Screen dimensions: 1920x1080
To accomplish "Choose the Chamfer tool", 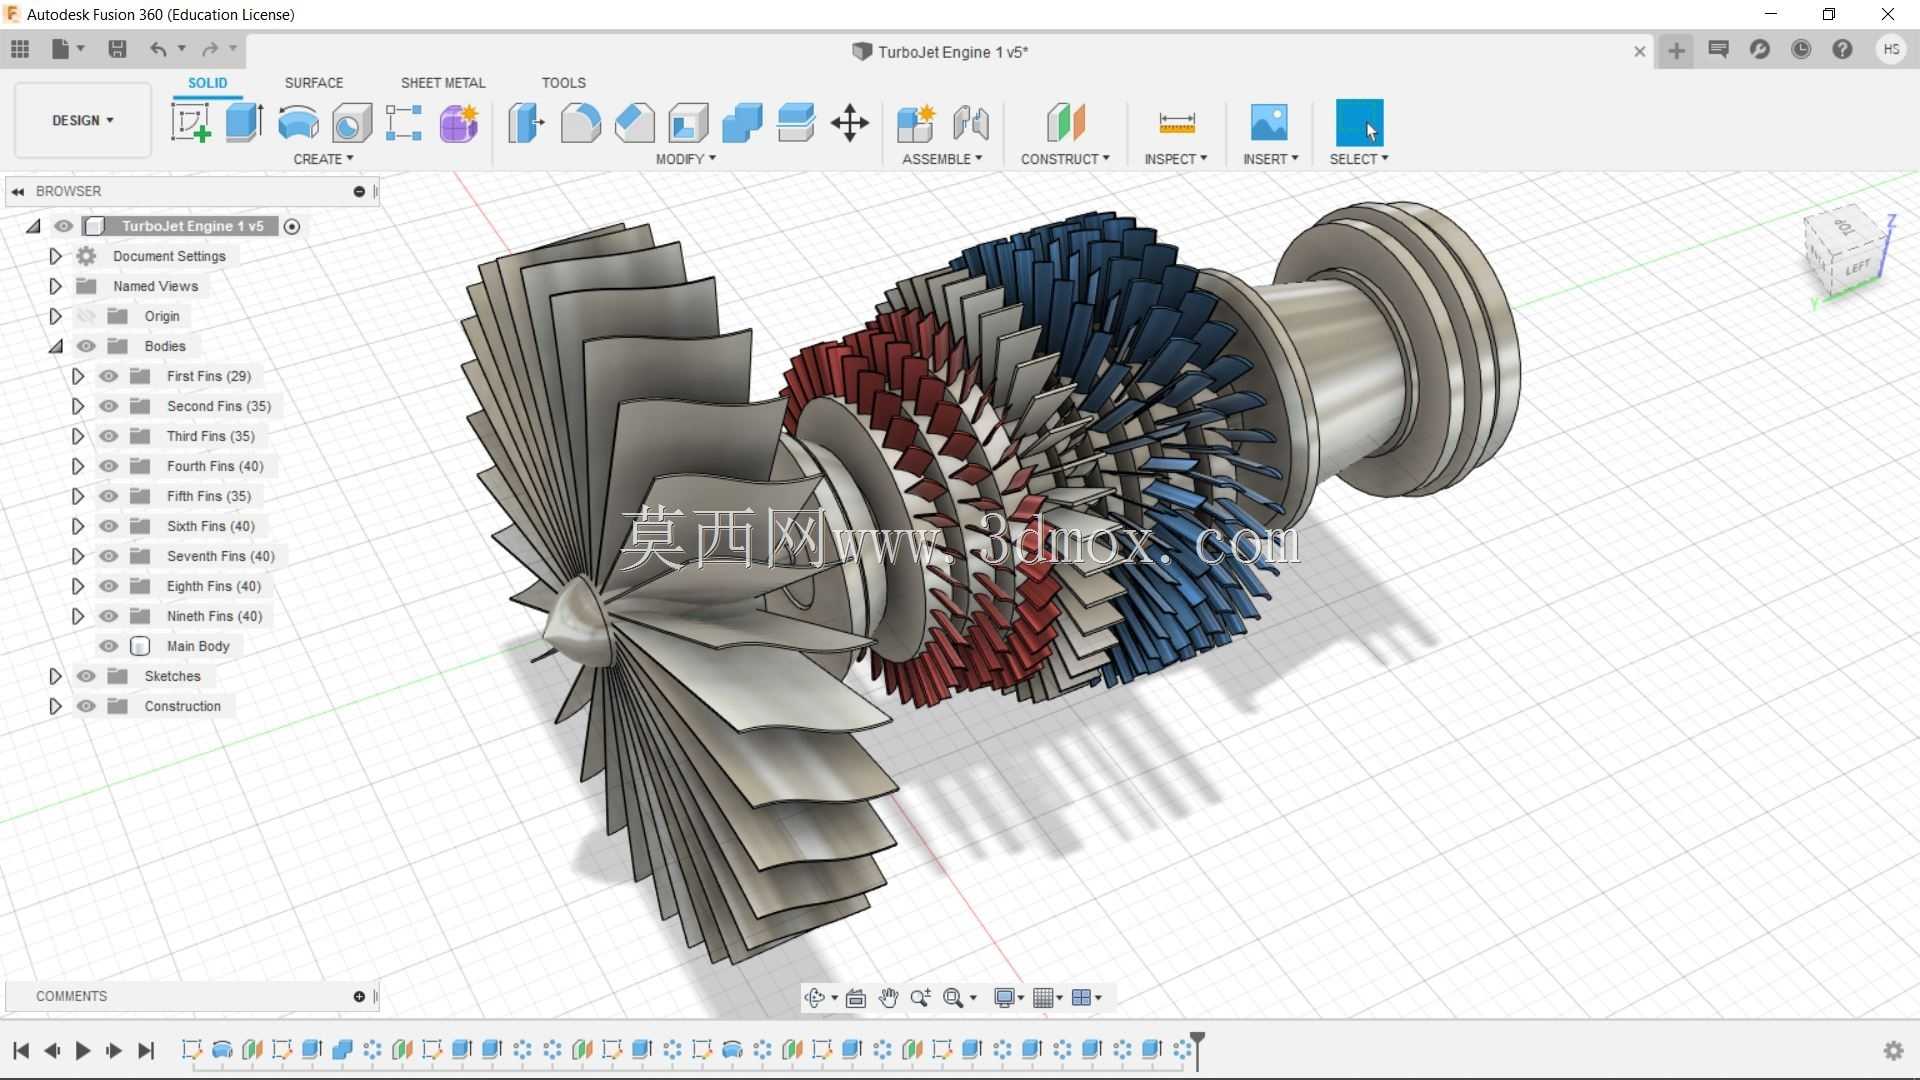I will tap(634, 123).
